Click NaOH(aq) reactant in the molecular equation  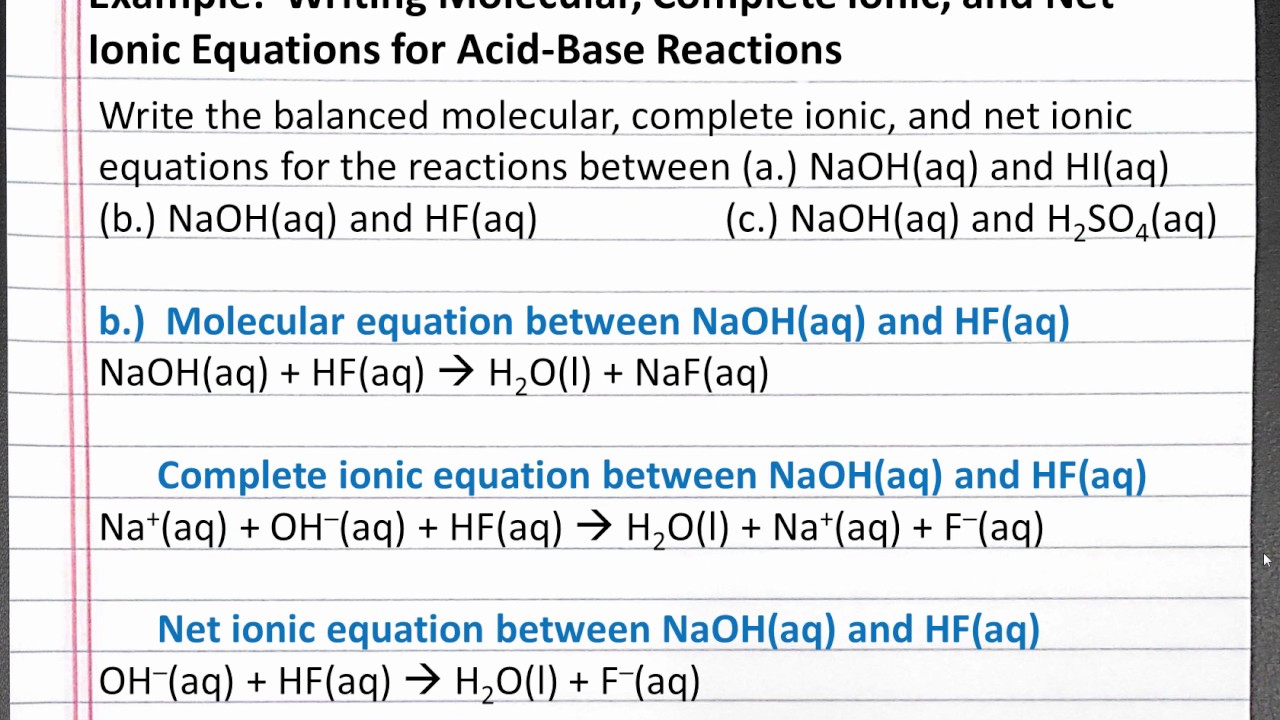[184, 373]
